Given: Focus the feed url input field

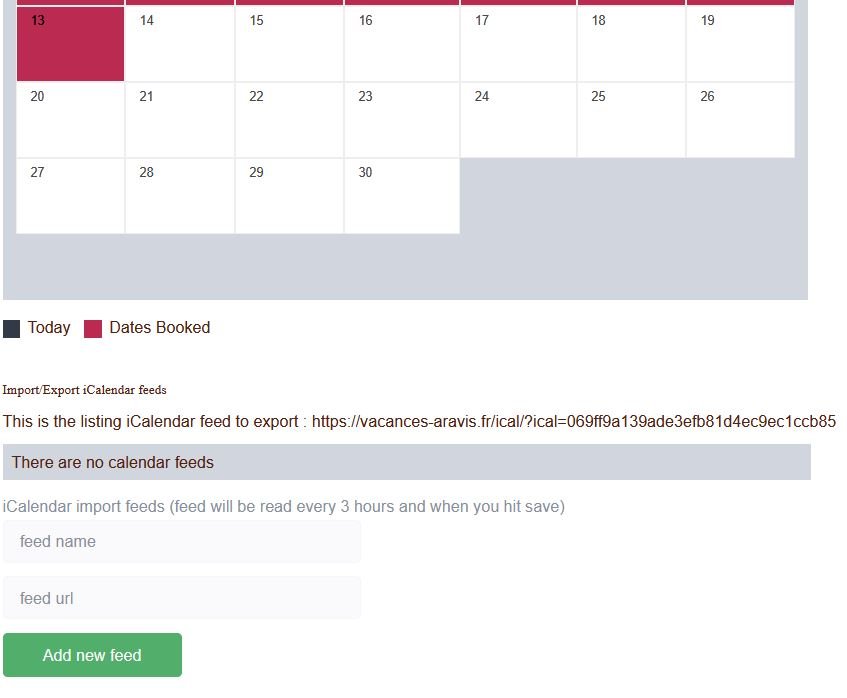Looking at the screenshot, I should click(181, 598).
